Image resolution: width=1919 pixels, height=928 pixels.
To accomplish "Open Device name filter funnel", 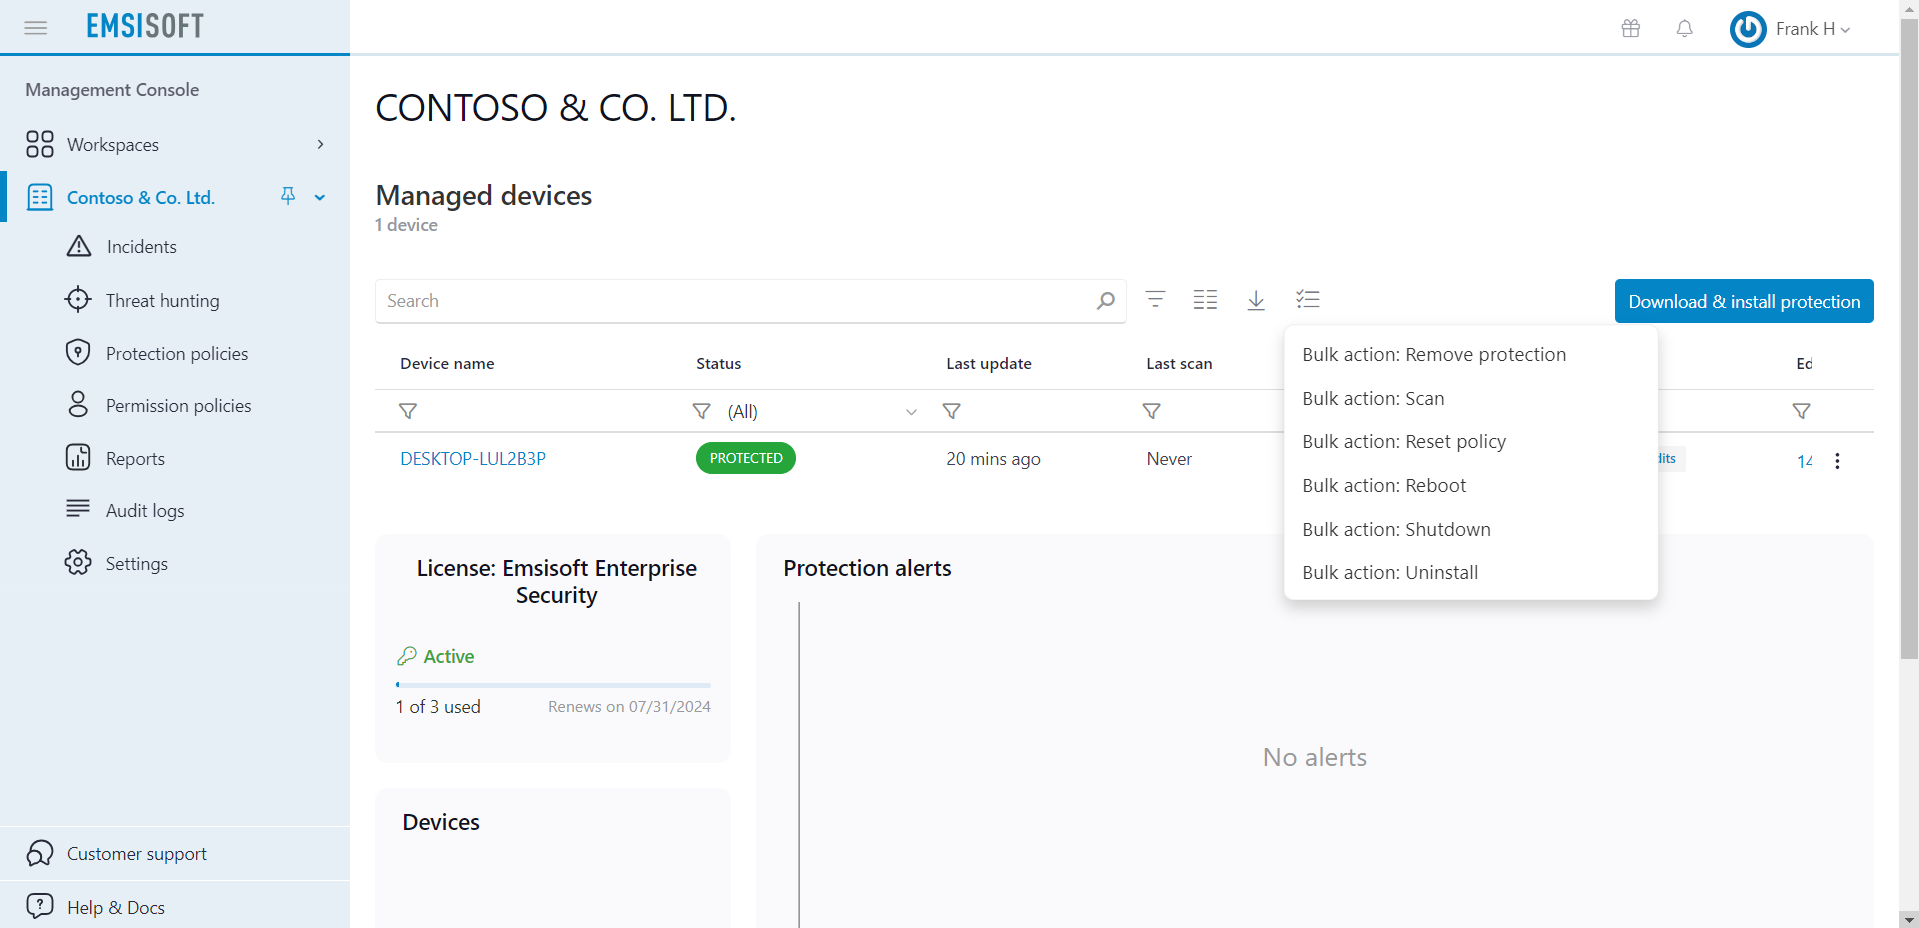I will tap(408, 411).
